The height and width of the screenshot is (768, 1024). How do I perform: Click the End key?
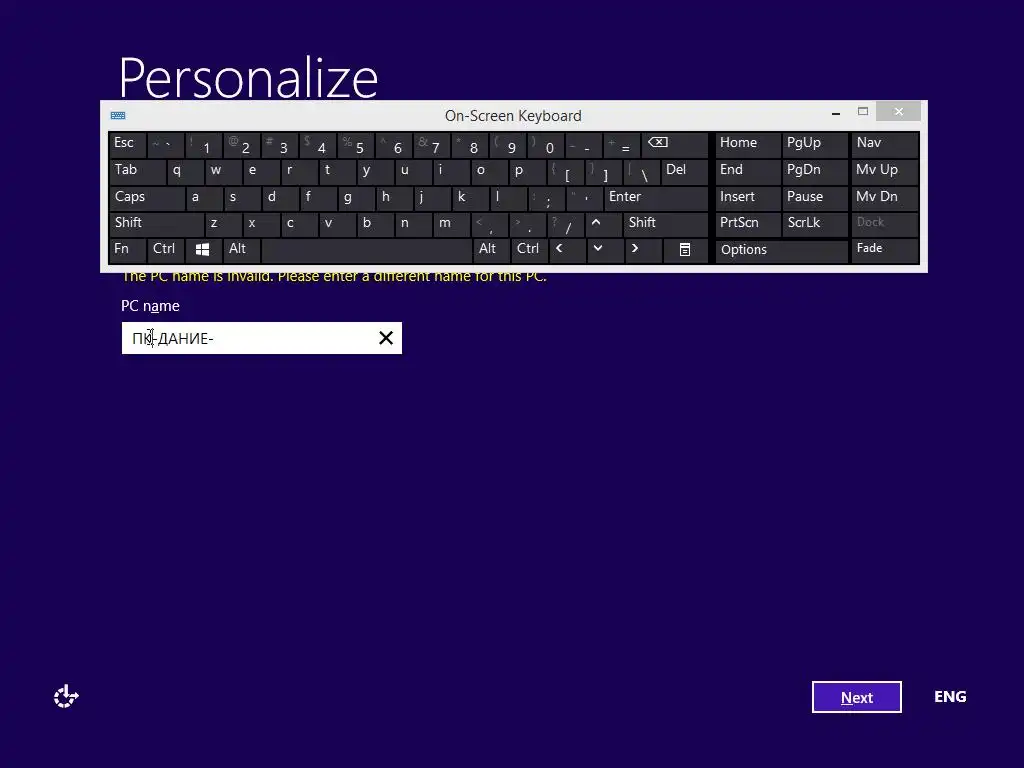[x=747, y=172]
